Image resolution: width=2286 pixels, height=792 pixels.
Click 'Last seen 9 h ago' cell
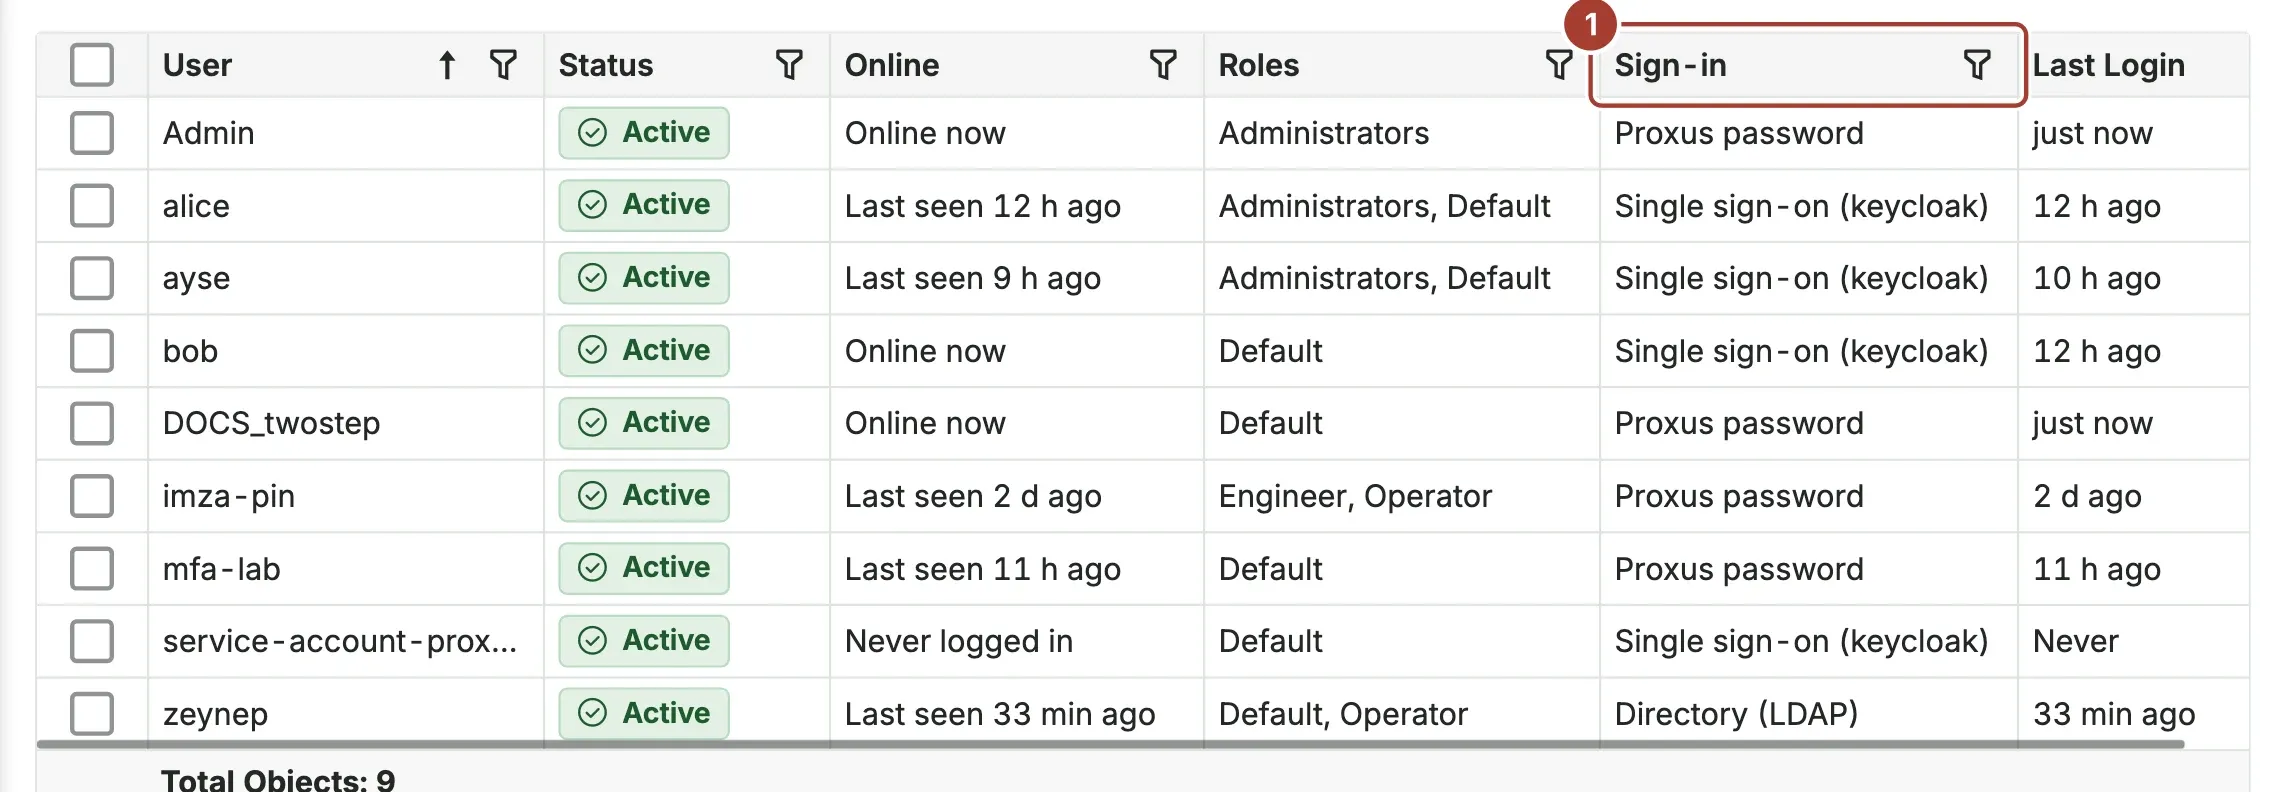click(973, 279)
